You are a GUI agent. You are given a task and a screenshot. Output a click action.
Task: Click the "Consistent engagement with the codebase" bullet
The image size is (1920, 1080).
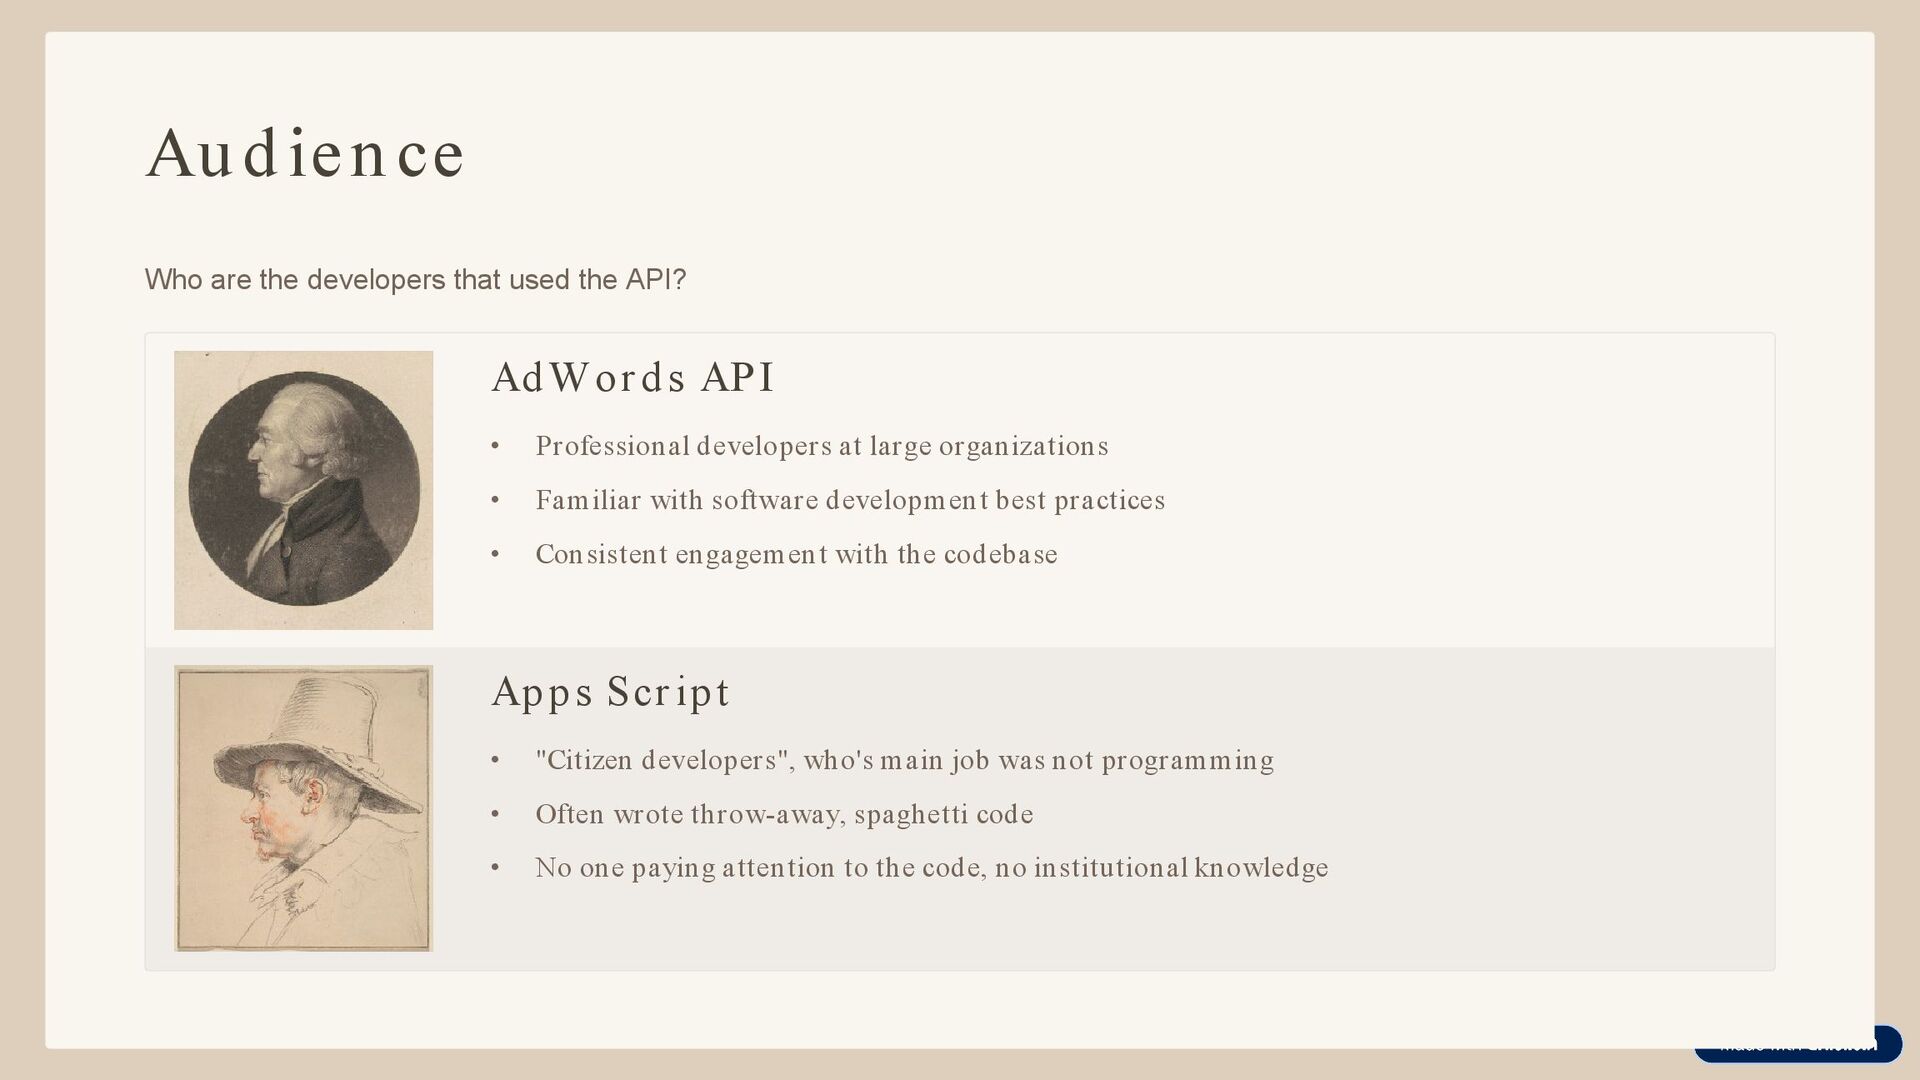[795, 554]
